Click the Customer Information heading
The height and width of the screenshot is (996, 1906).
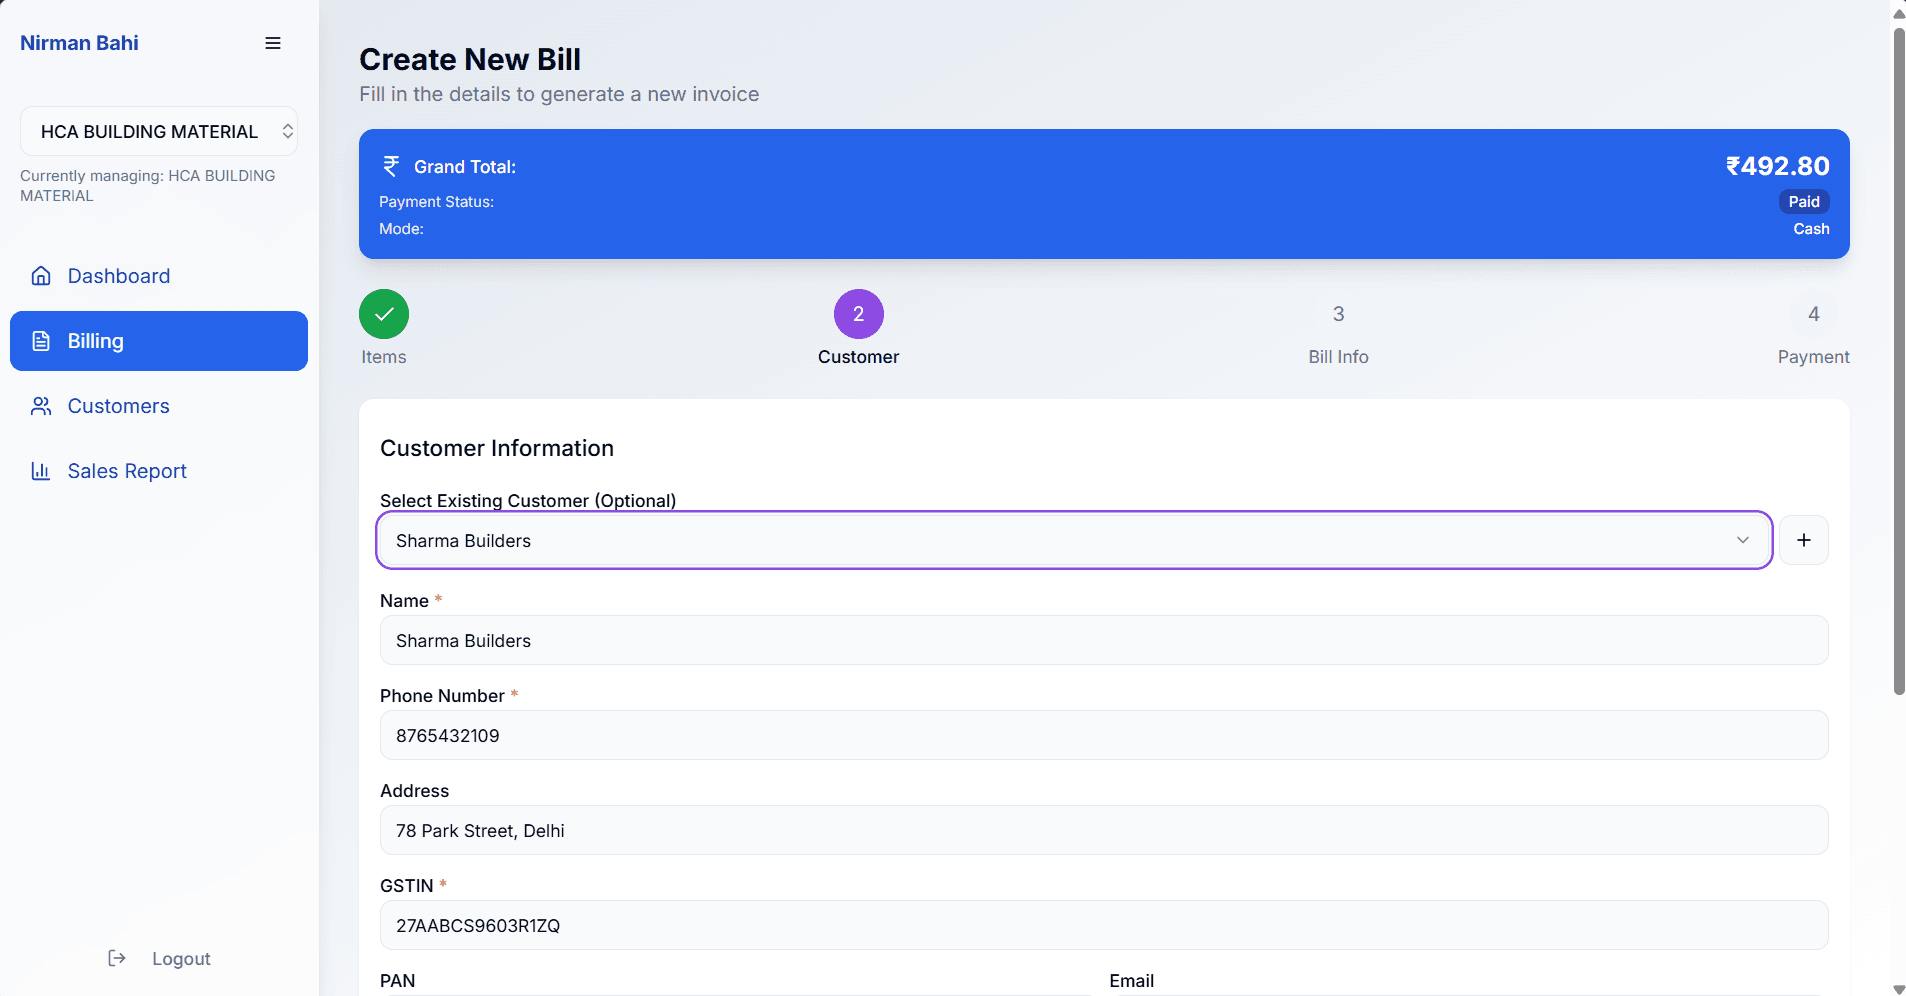[497, 448]
